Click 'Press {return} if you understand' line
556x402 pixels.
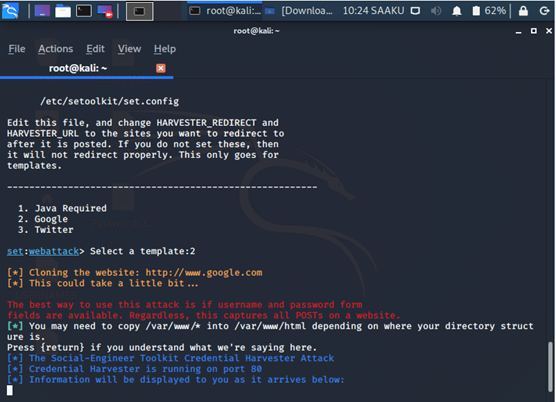162,347
